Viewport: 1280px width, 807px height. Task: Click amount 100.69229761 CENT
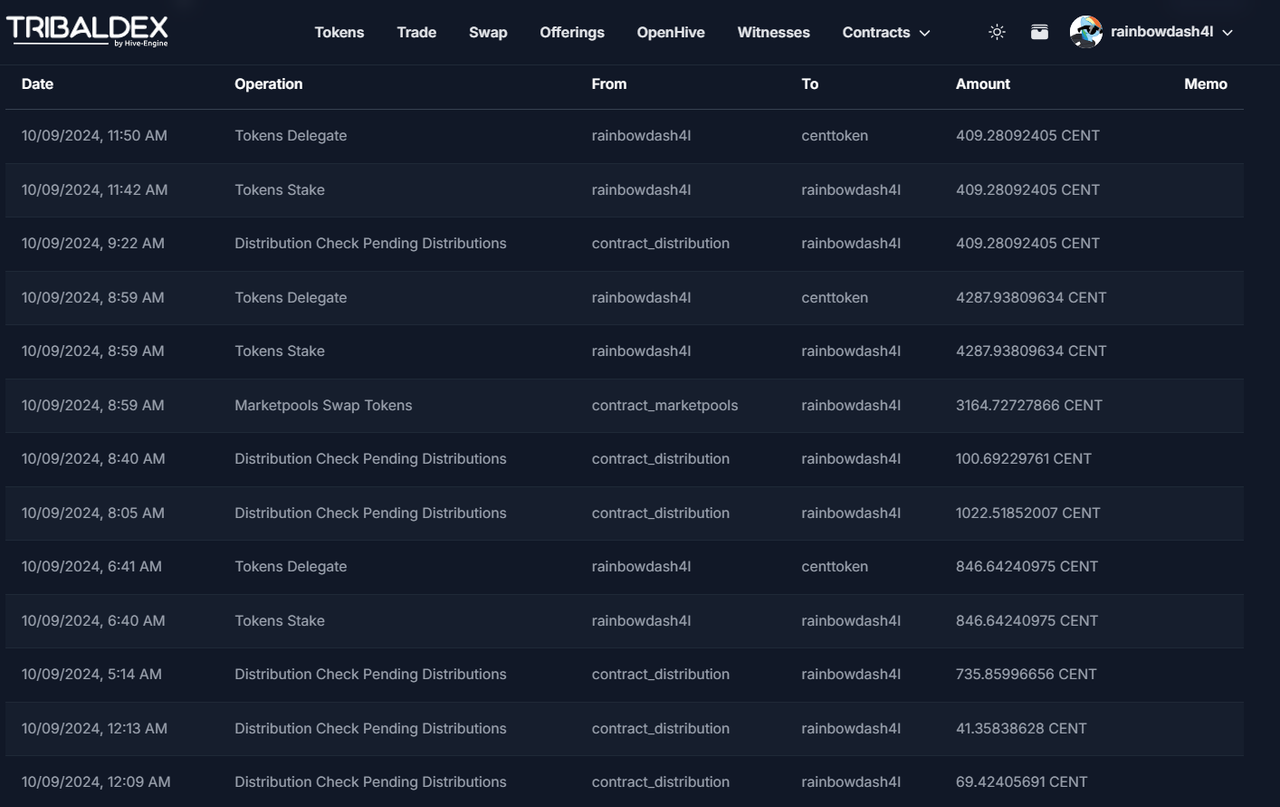tap(1024, 459)
